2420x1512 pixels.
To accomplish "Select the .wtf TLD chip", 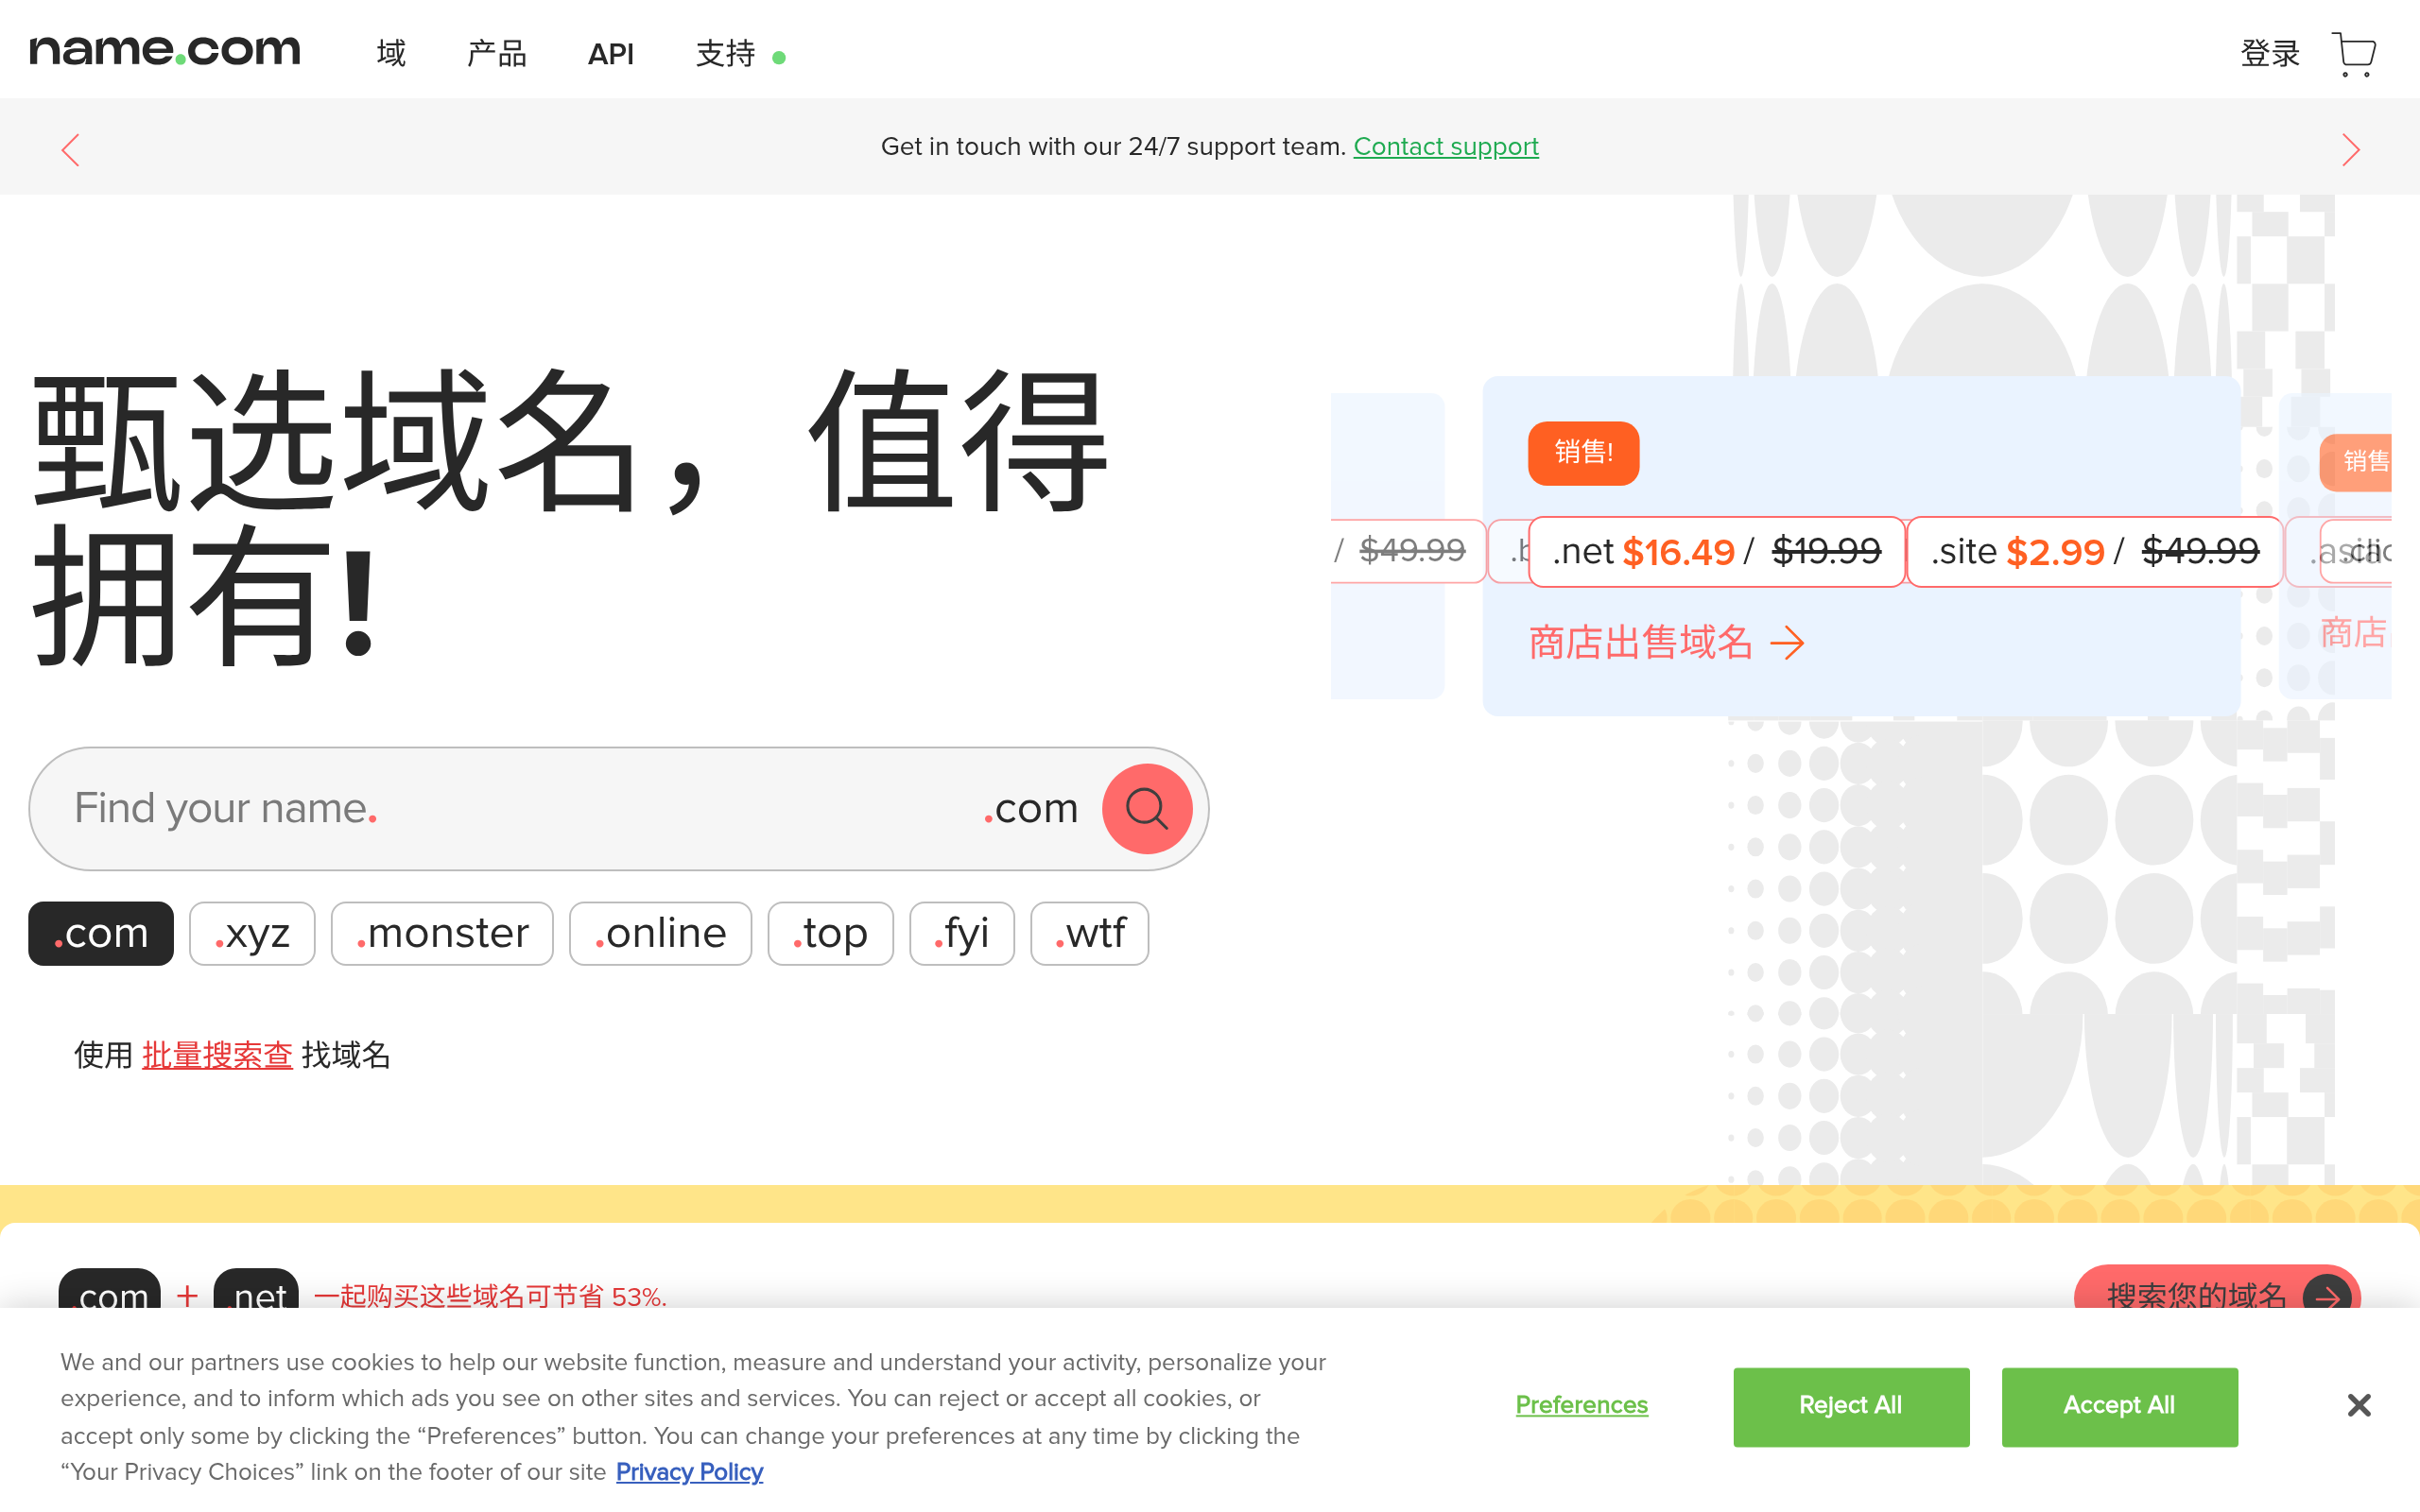I will [x=1089, y=933].
